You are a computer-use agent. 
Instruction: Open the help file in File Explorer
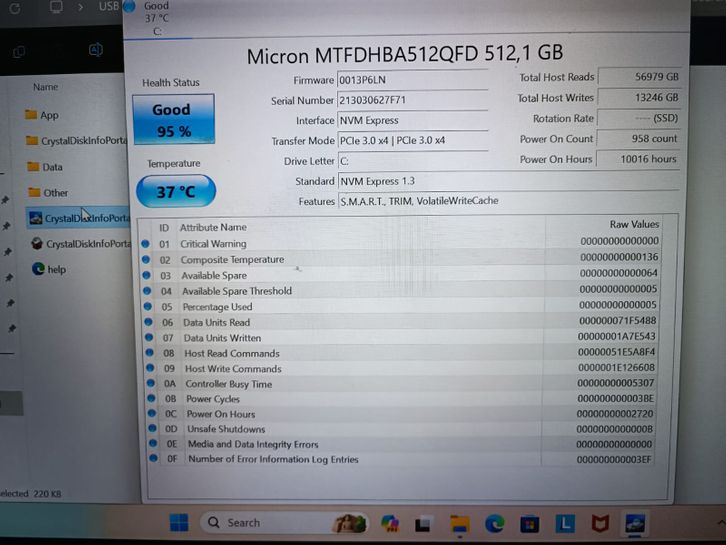[49, 269]
